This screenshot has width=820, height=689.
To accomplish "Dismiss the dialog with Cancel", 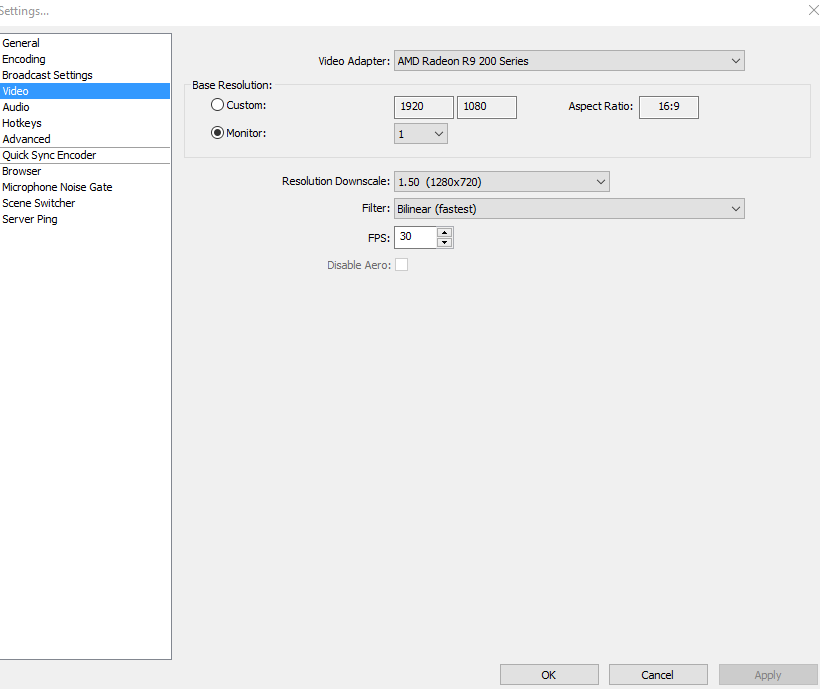I will pyautogui.click(x=658, y=674).
